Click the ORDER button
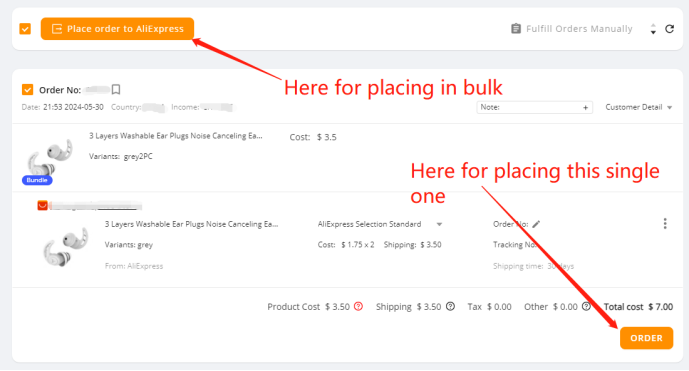Screen dimensions: 689x371 (x=646, y=338)
